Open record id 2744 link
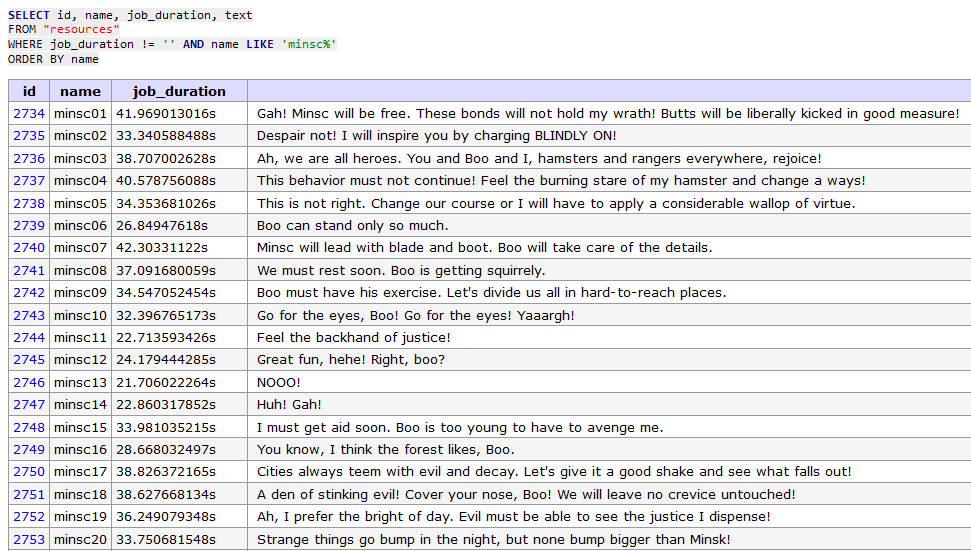971x551 pixels. tap(29, 338)
